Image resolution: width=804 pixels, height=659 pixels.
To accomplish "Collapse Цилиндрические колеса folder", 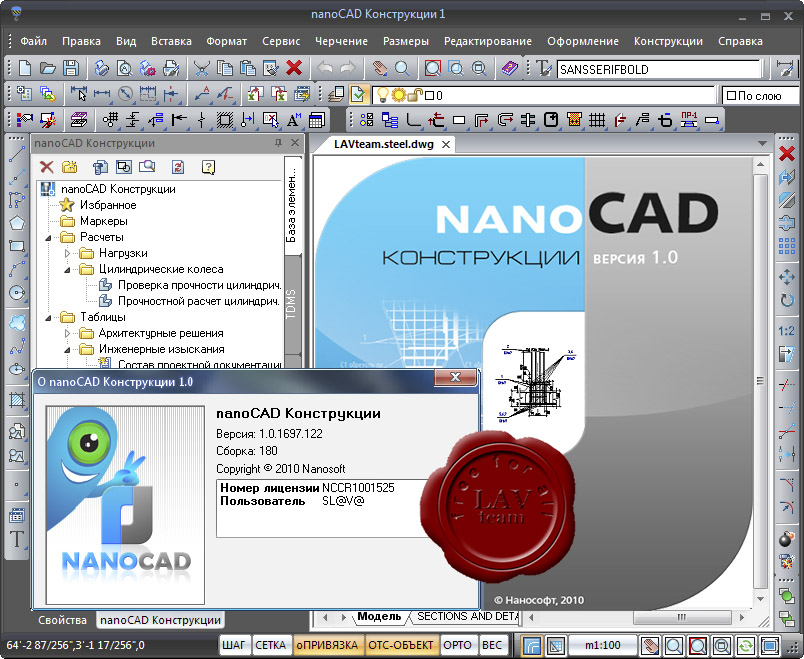I will [67, 269].
